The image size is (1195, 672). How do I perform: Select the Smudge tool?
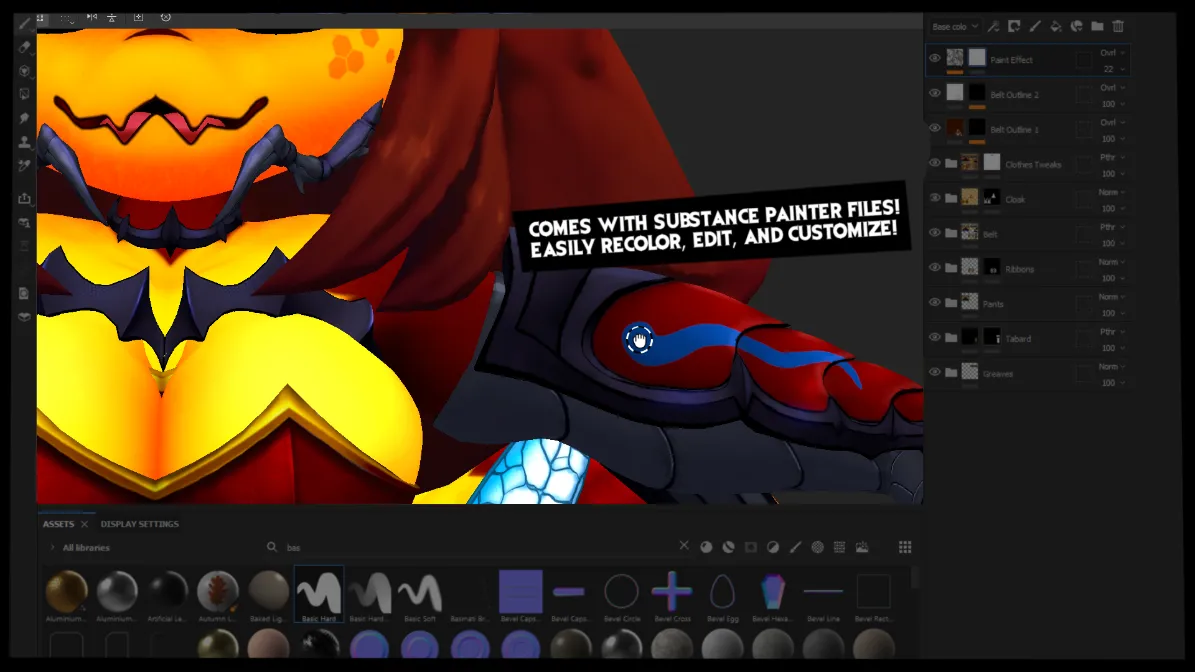[x=24, y=118]
